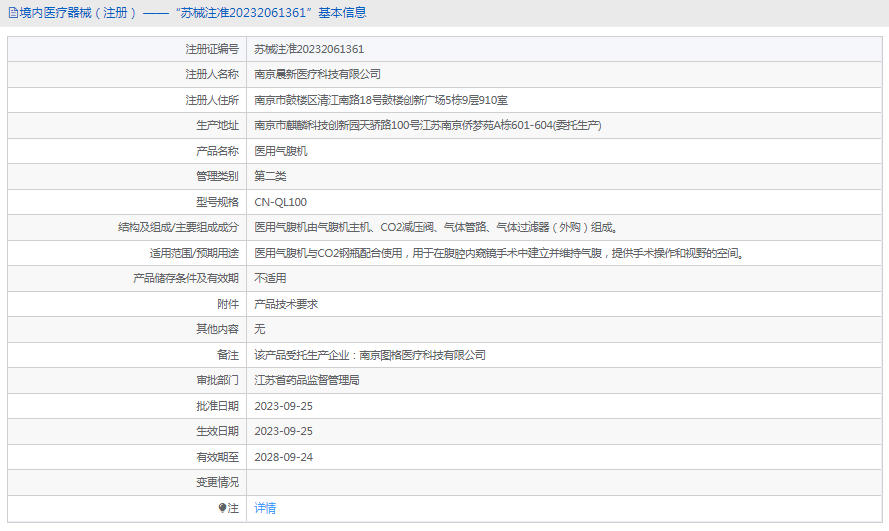Click the 生效日期 label
The height and width of the screenshot is (531, 889).
(x=217, y=431)
